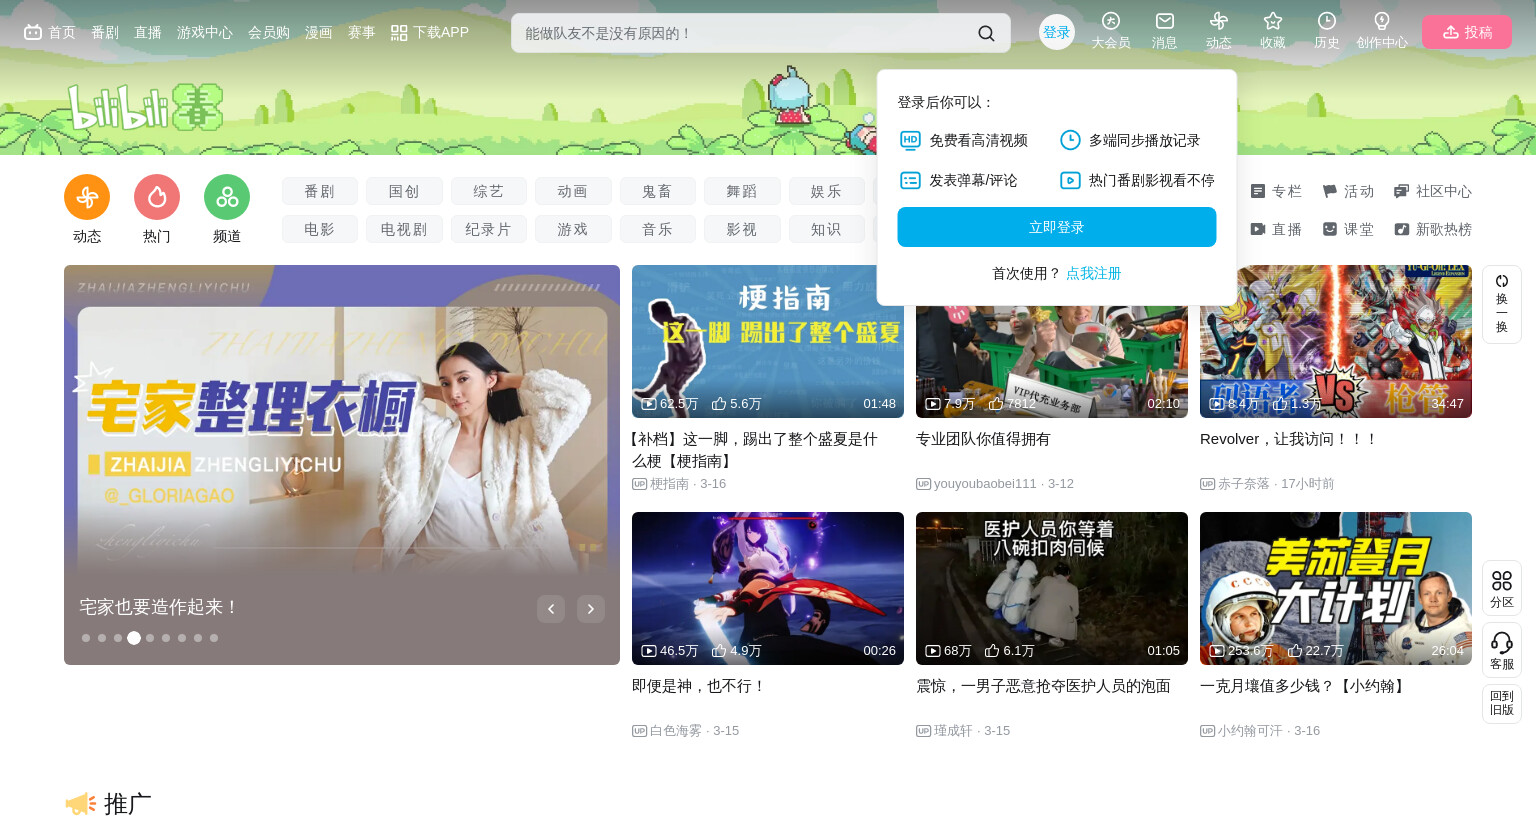This screenshot has height=816, width=1536.
Task: Go to previous carousel slide
Action: click(x=551, y=608)
